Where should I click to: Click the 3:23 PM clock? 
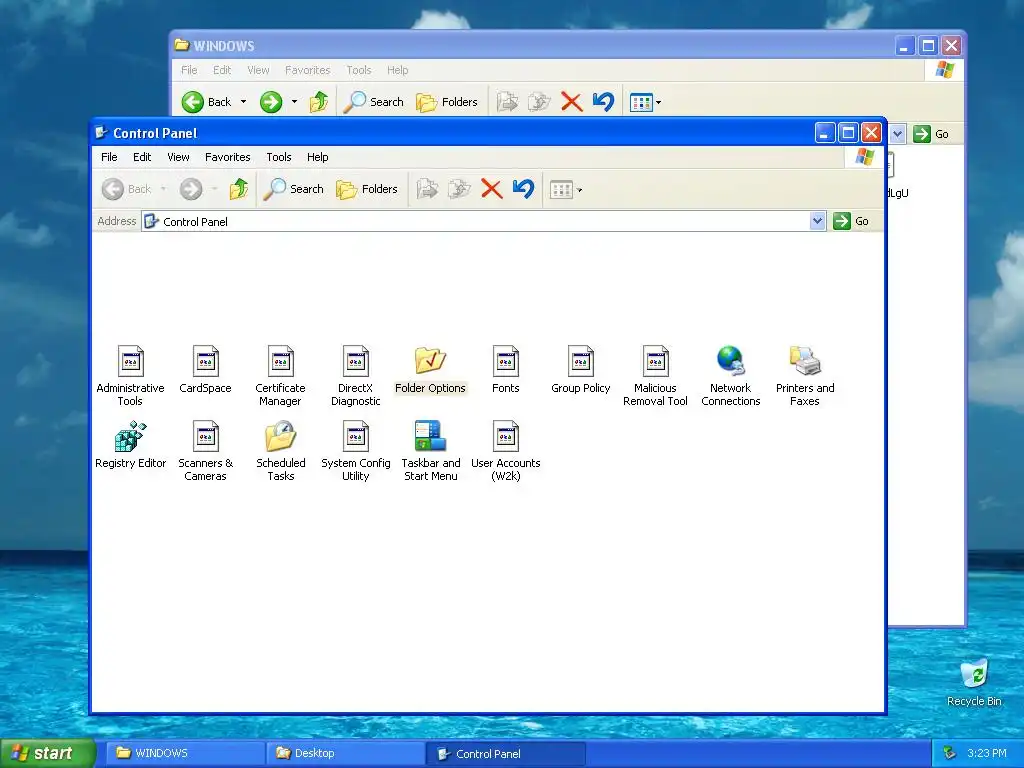(987, 753)
